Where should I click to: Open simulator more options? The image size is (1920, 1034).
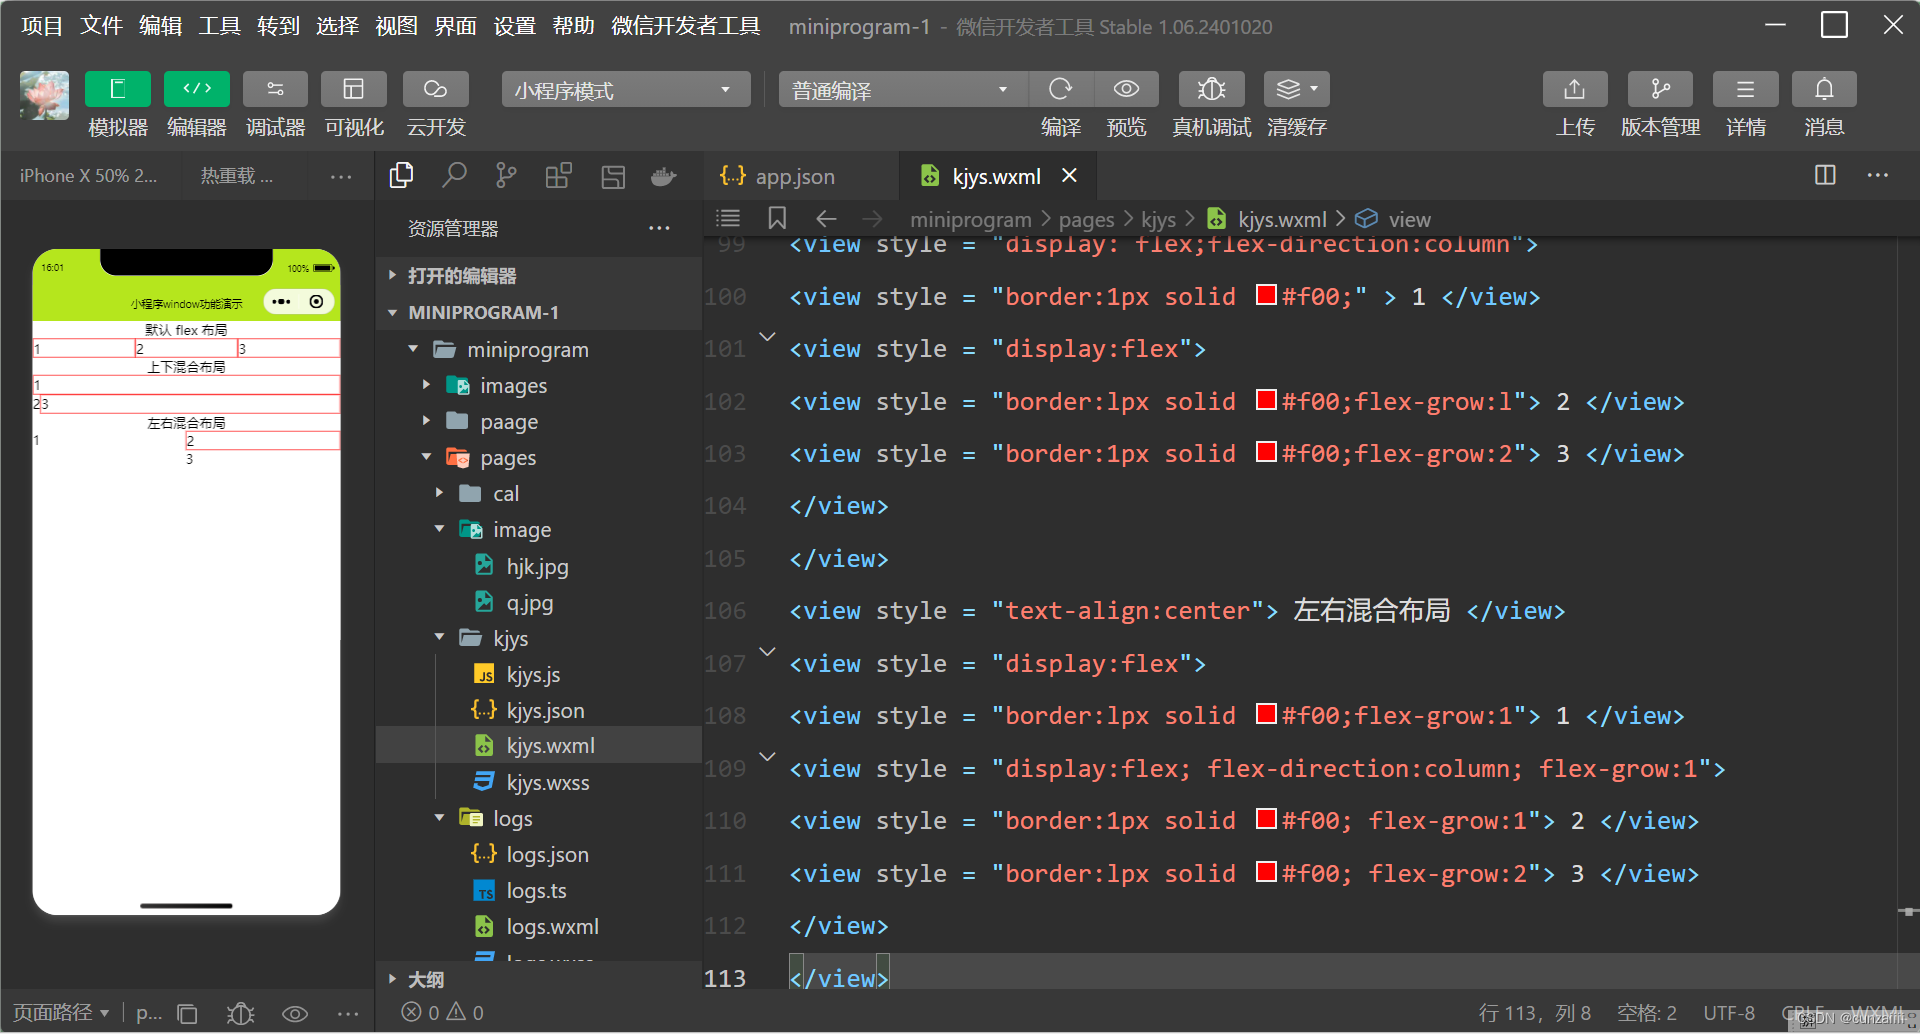pyautogui.click(x=341, y=176)
